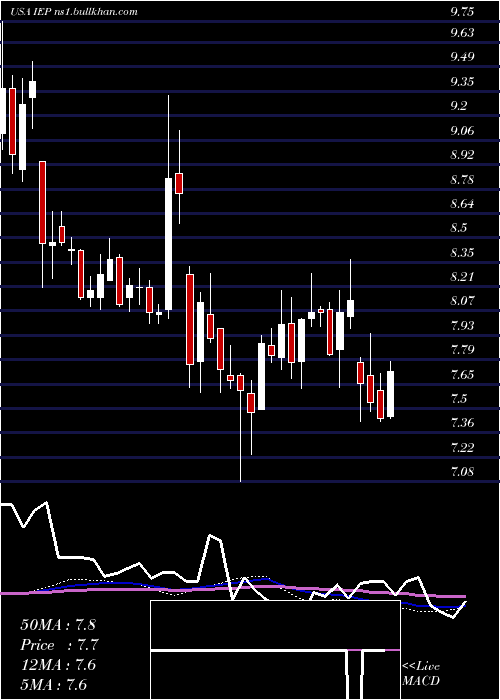Select the 9.75 price axis label

(462, 12)
